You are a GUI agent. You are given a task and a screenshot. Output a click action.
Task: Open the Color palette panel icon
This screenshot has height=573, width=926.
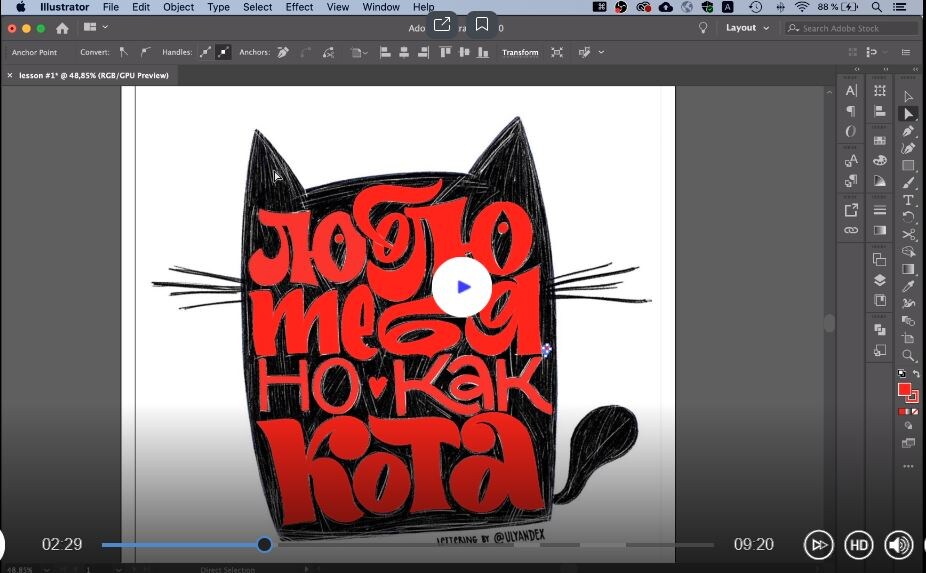pos(880,161)
